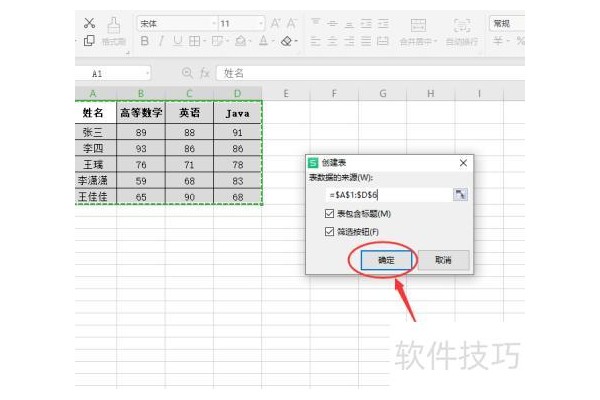The height and width of the screenshot is (400, 600).
Task: Expand the Font Color dropdown arrow
Action: pyautogui.click(x=272, y=41)
